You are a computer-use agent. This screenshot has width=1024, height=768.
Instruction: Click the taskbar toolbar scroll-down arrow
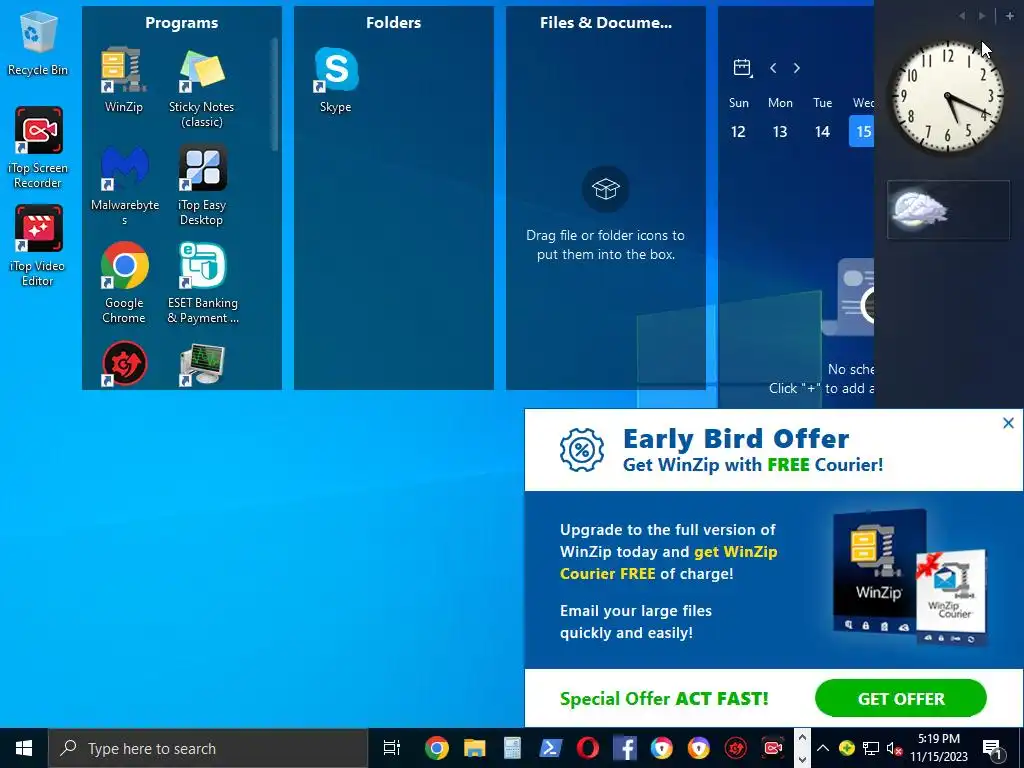[x=802, y=760]
